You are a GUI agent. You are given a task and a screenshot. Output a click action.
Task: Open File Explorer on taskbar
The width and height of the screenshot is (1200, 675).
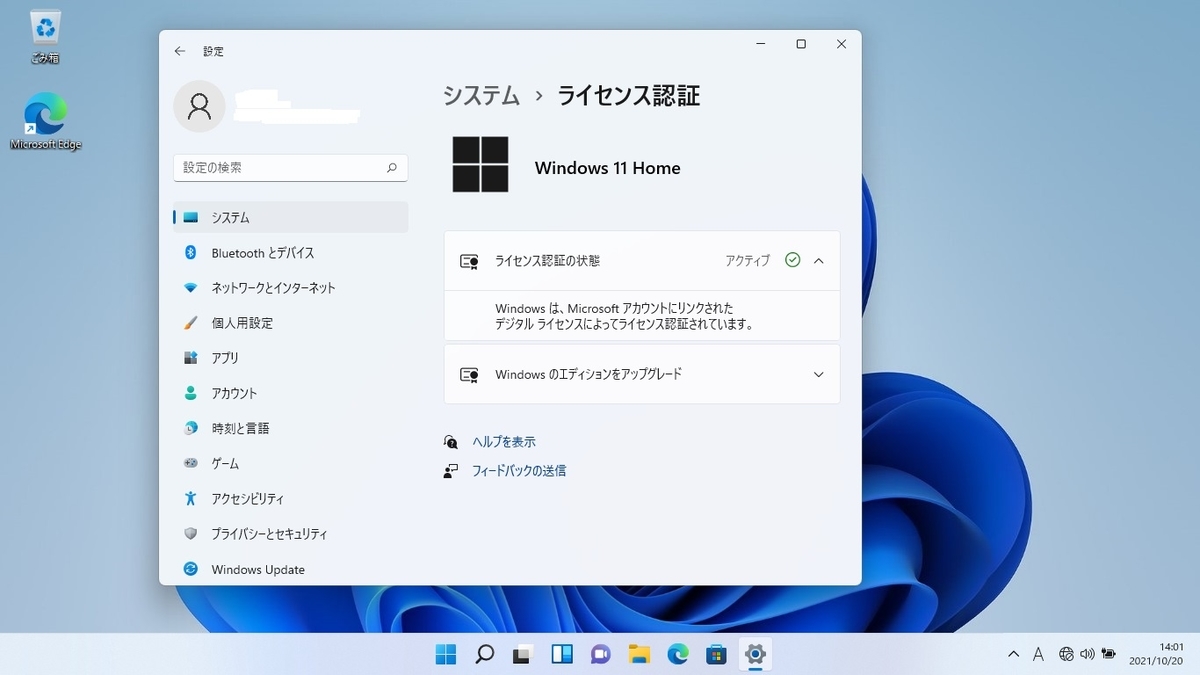pyautogui.click(x=639, y=654)
